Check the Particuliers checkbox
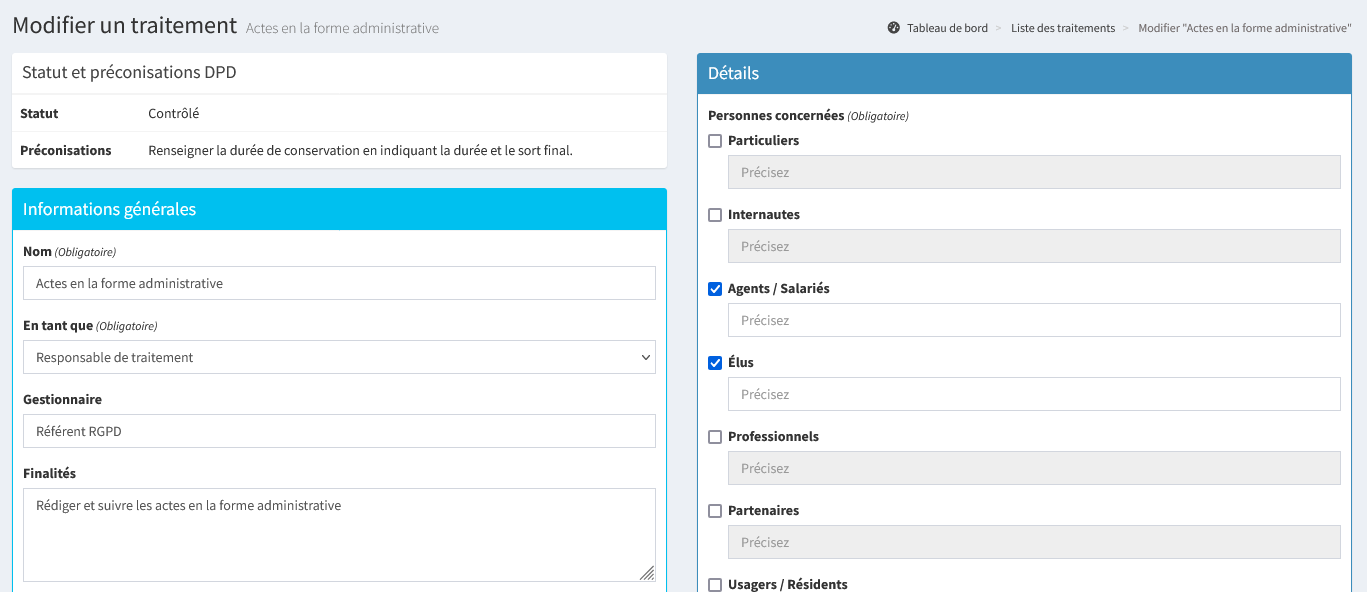The image size is (1367, 592). (715, 141)
